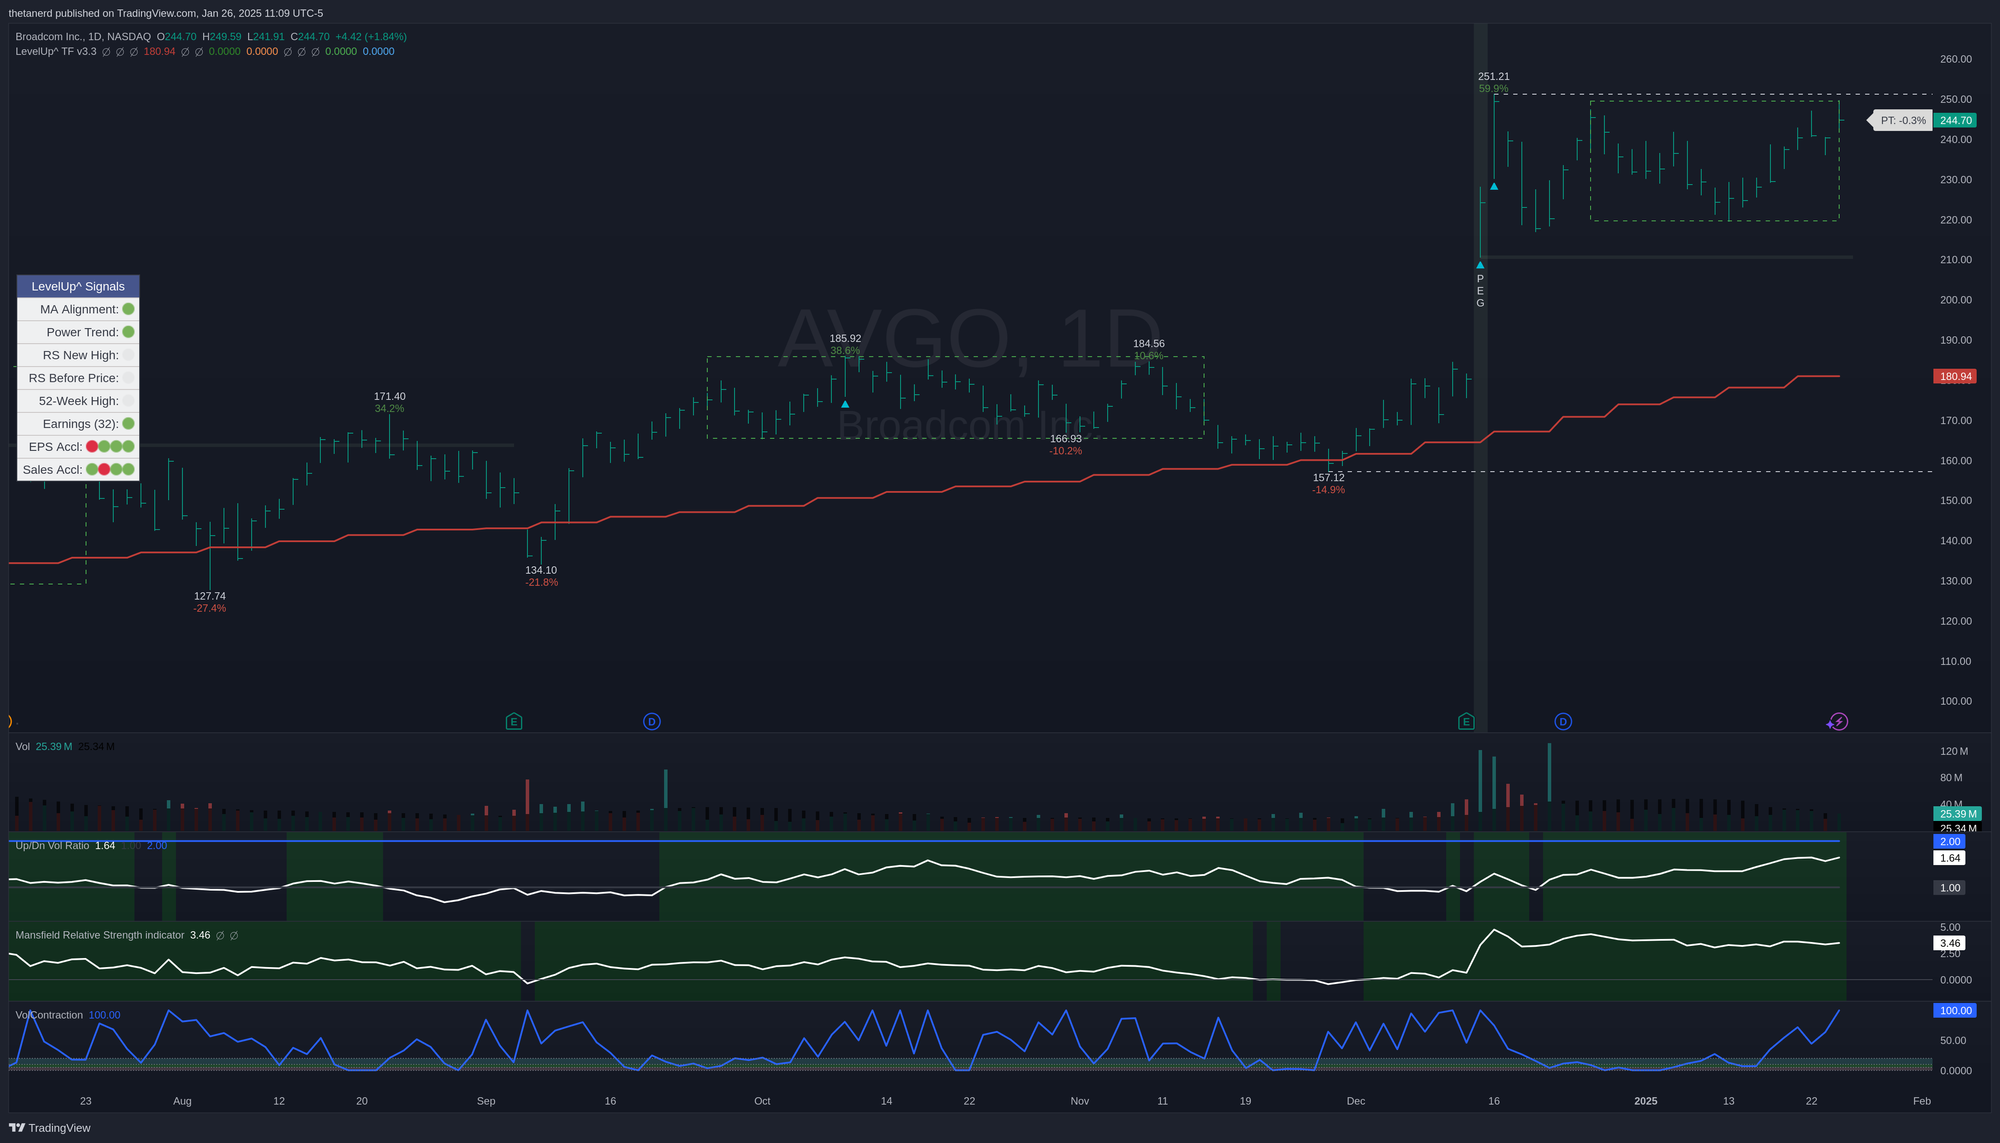Image resolution: width=2000 pixels, height=1143 pixels.
Task: Click the Power Trend green signal dot
Action: click(x=128, y=332)
